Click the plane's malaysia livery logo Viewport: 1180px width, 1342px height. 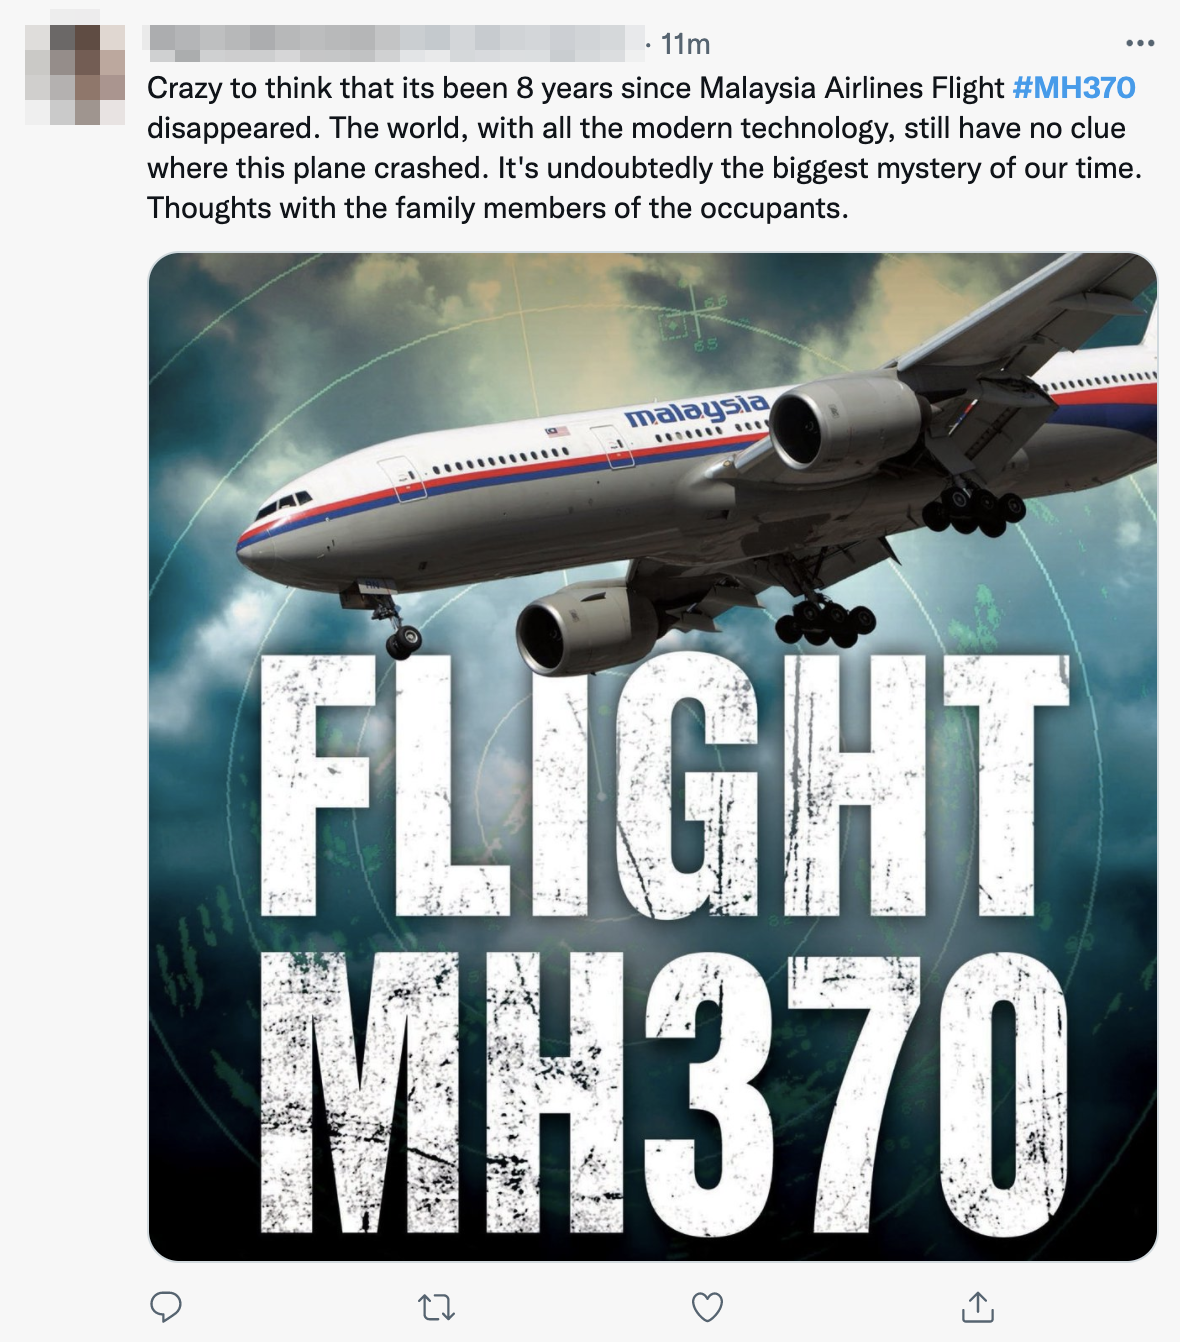(x=697, y=409)
